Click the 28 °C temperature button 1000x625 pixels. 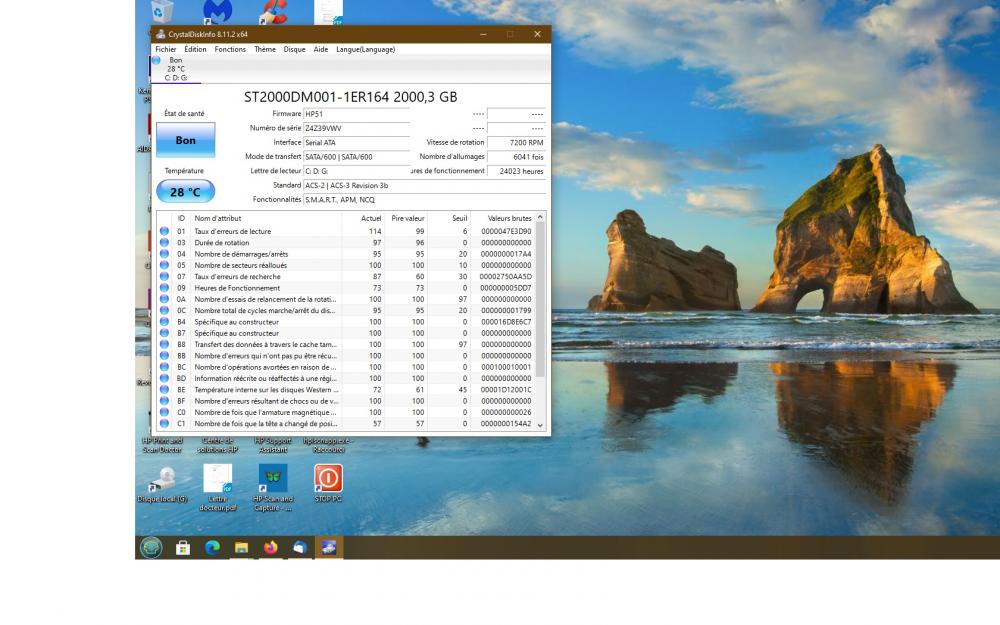[x=186, y=192]
